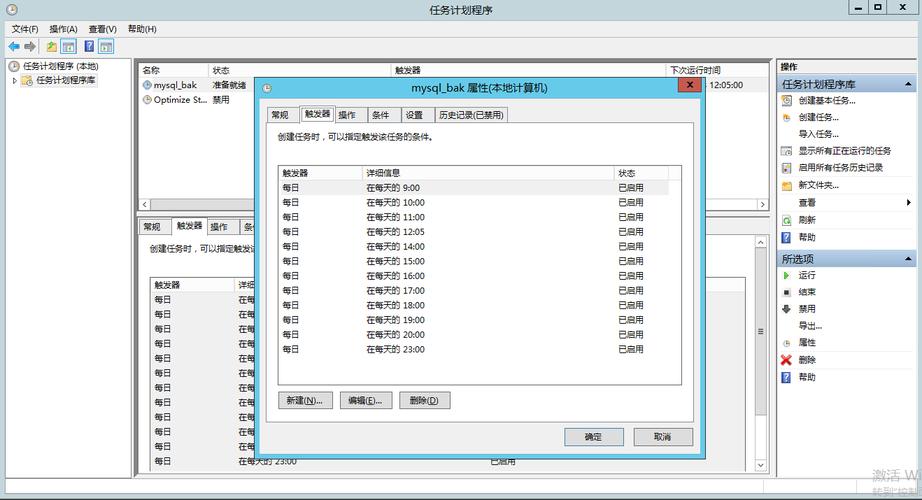Click the 任务计划程序库 folder icon in tree
The width and height of the screenshot is (922, 500).
click(27, 81)
